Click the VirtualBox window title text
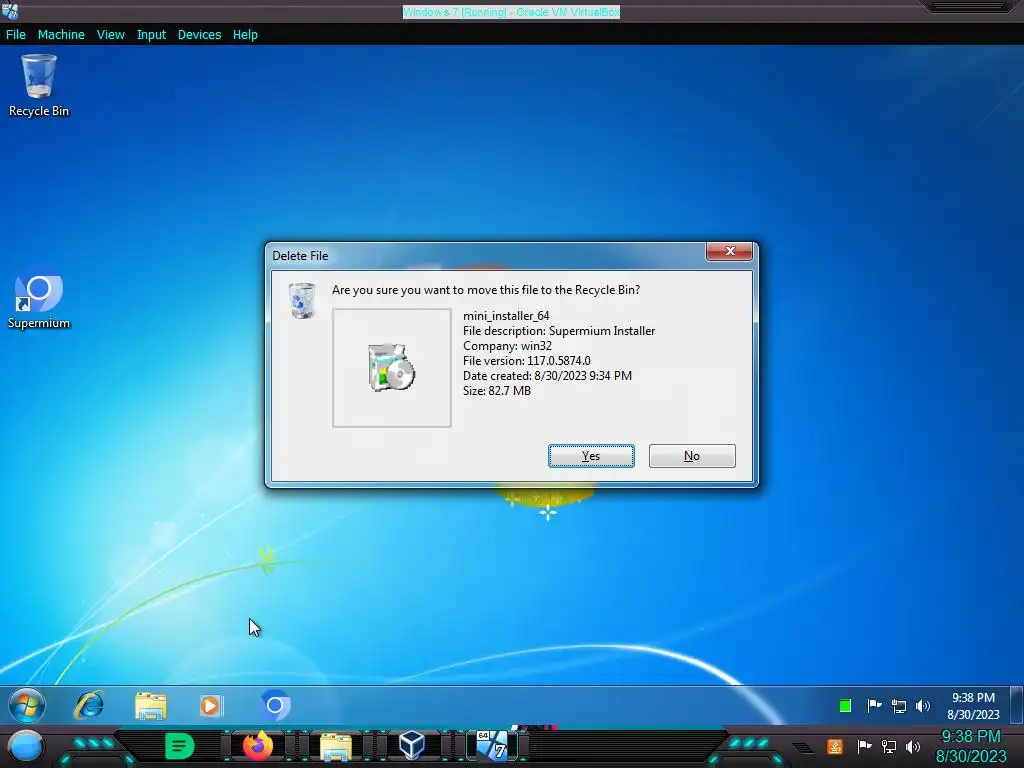This screenshot has height=768, width=1024. click(x=511, y=12)
